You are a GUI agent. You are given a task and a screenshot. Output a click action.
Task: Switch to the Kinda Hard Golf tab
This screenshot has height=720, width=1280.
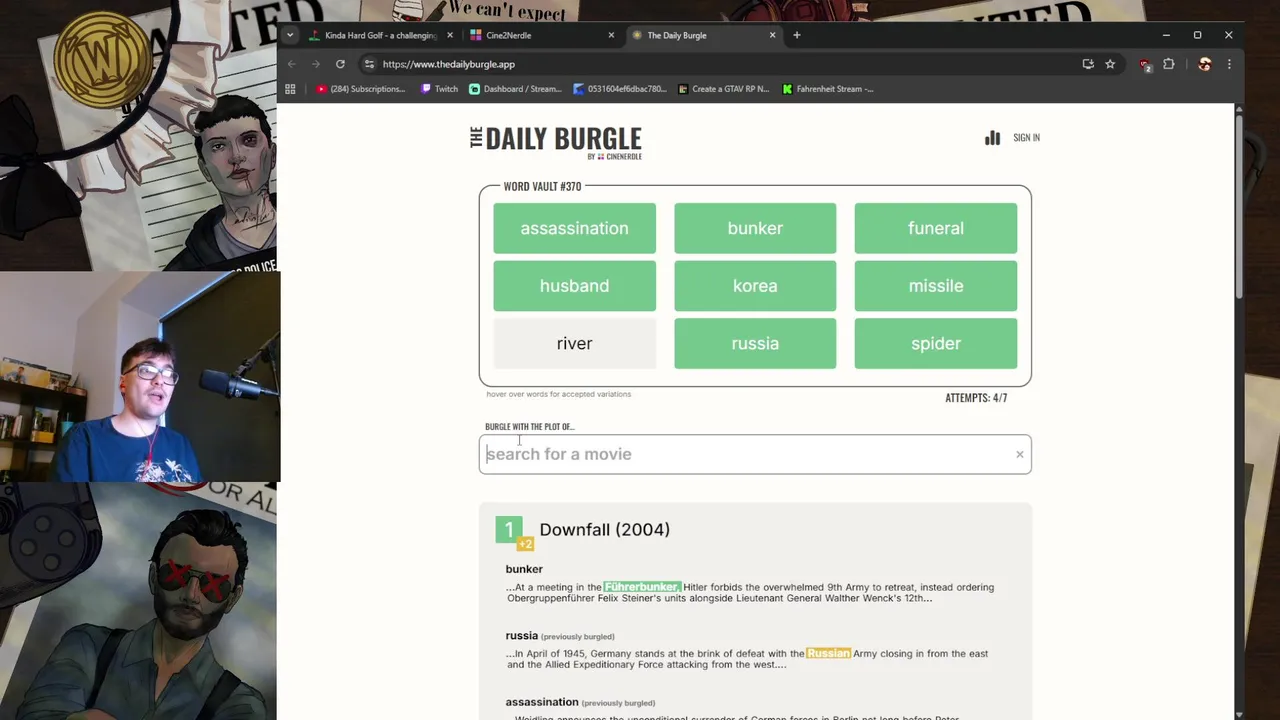point(380,35)
